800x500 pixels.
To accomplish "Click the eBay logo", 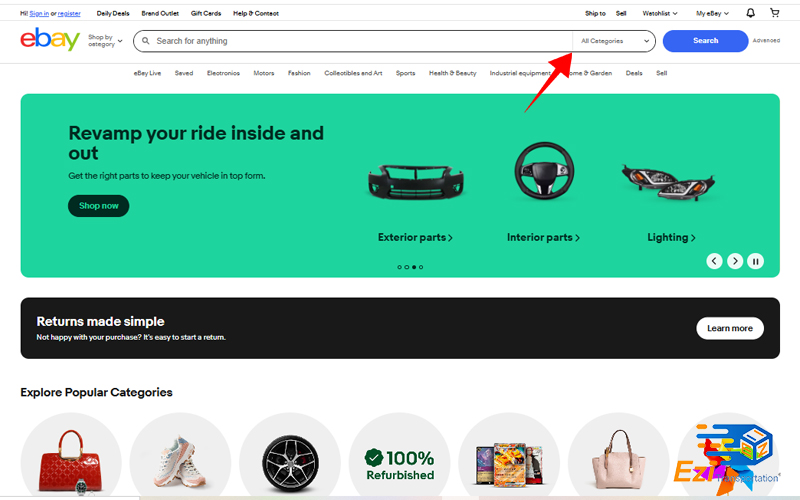I will point(49,41).
